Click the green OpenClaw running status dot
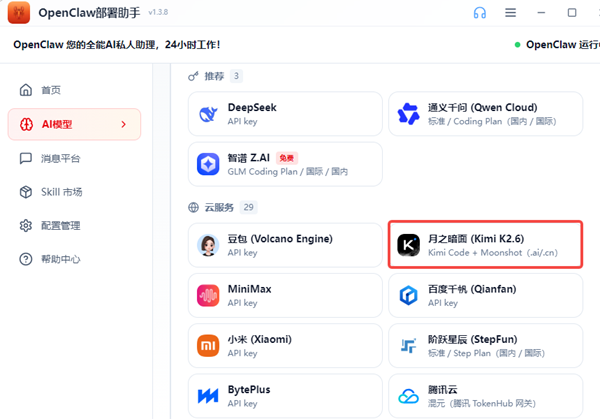 click(517, 45)
